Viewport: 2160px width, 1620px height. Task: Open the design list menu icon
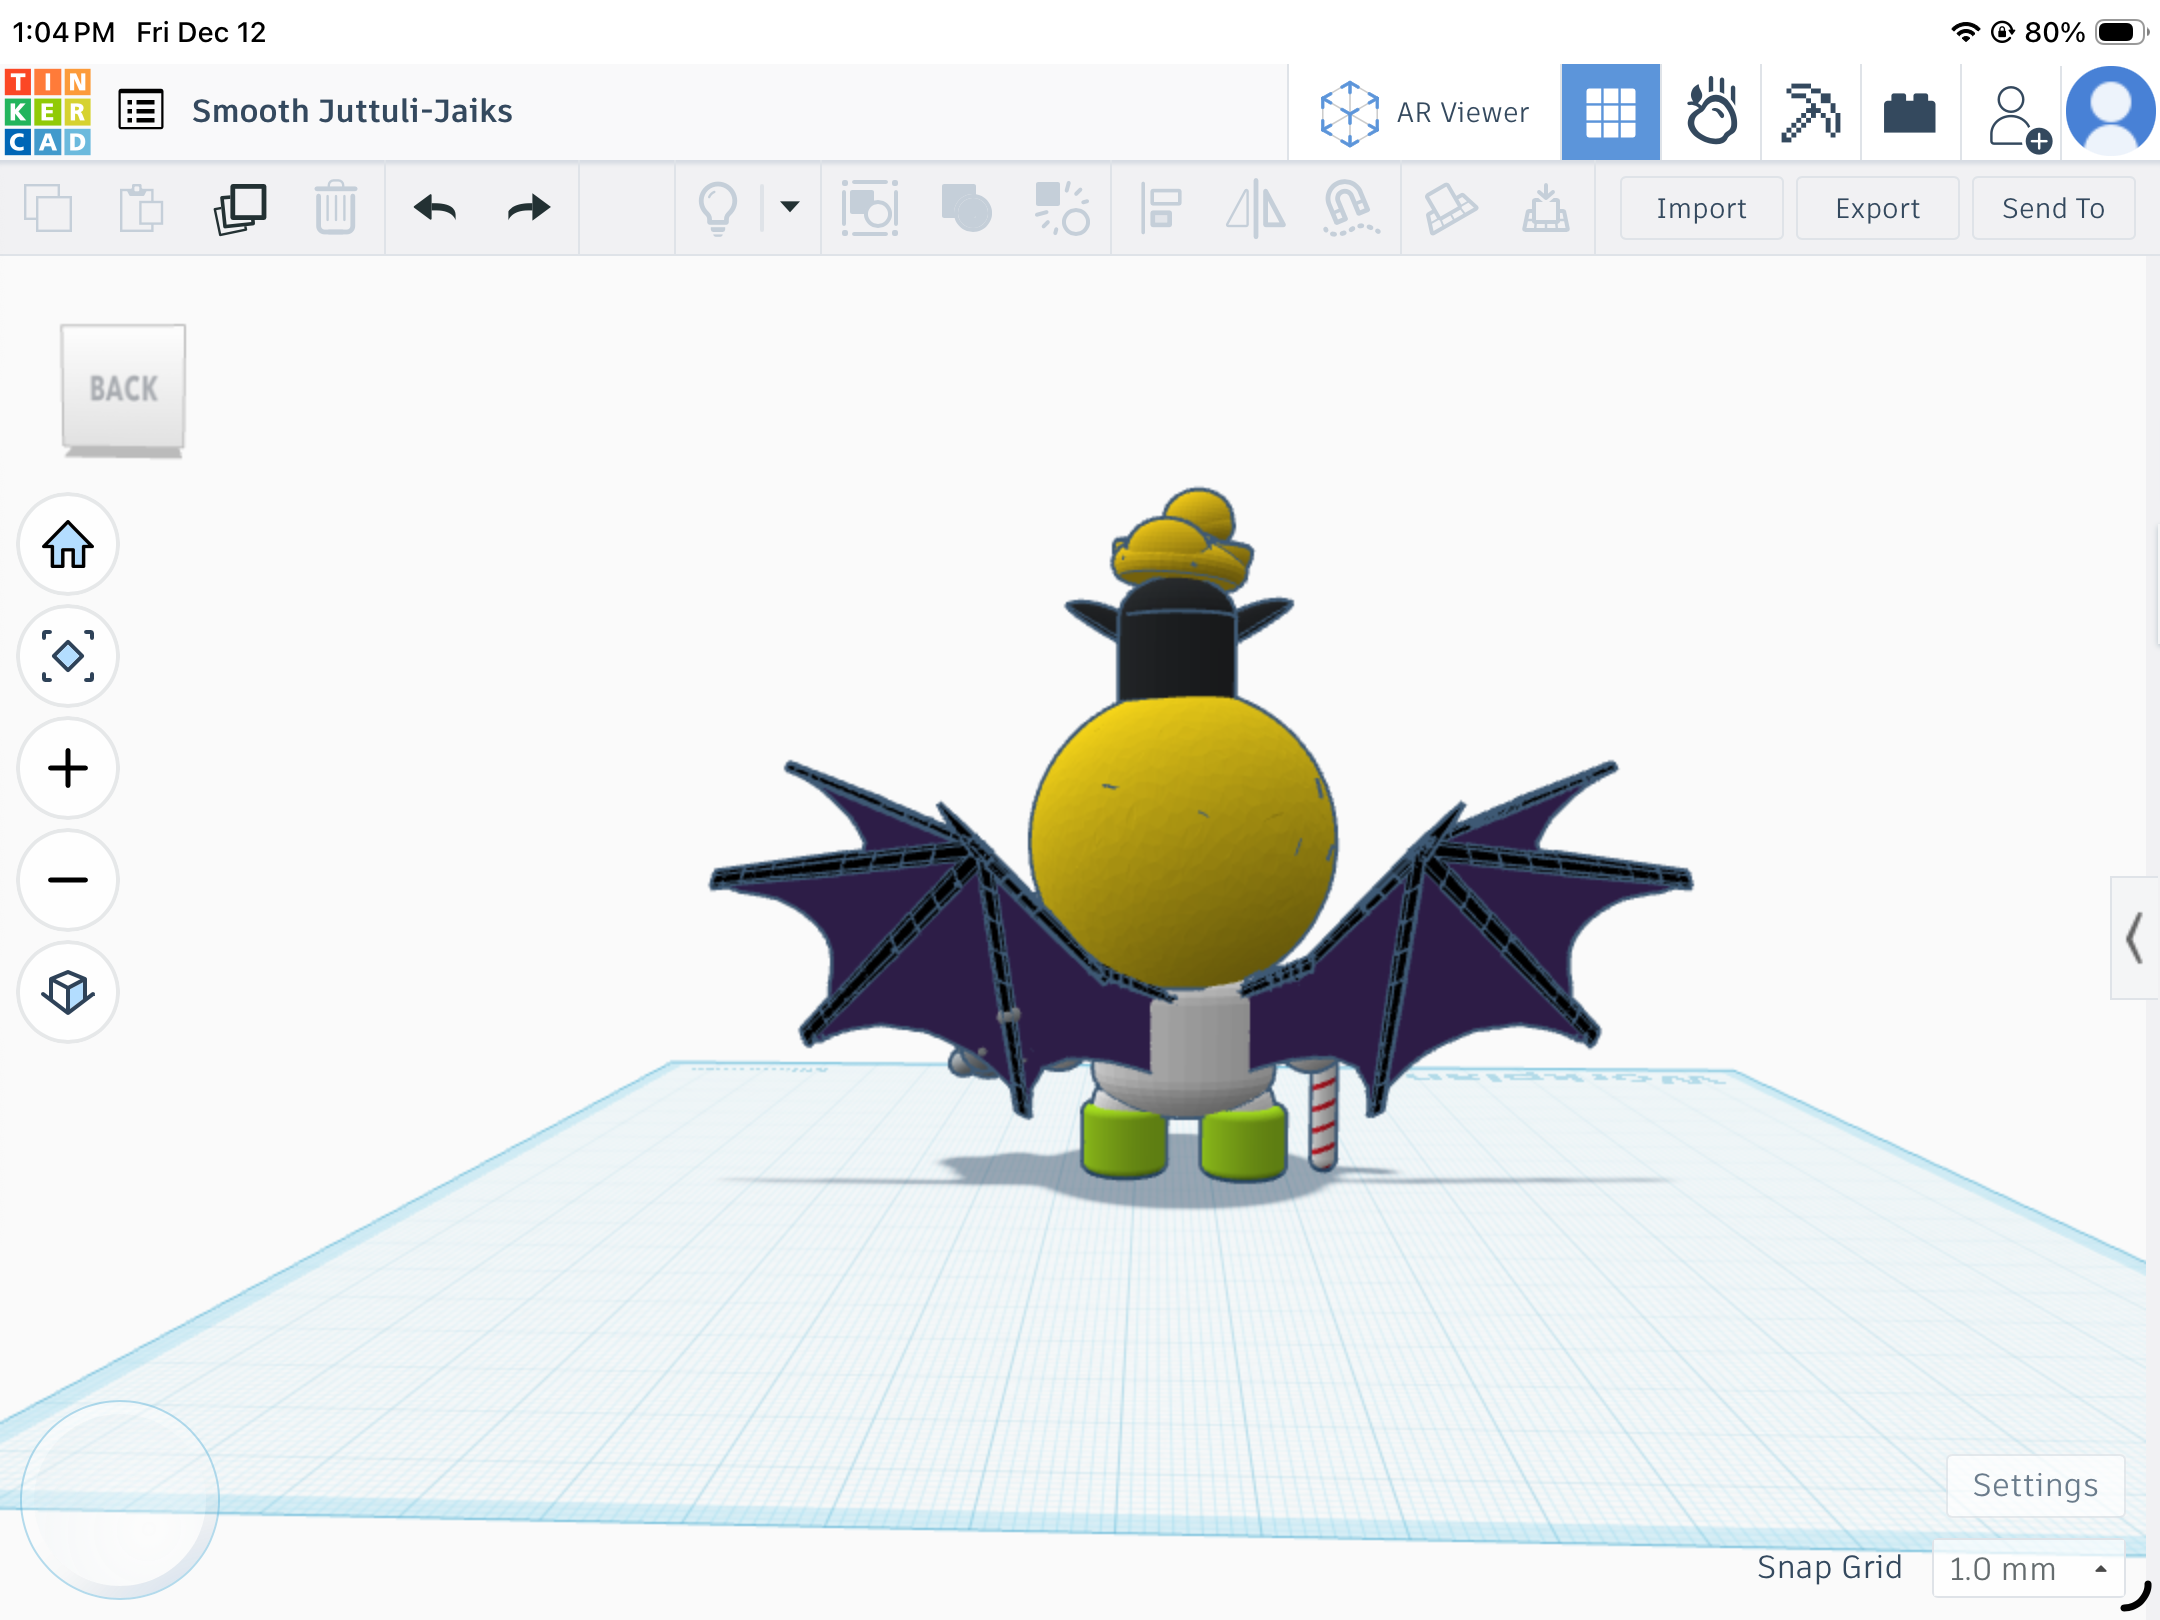point(141,110)
